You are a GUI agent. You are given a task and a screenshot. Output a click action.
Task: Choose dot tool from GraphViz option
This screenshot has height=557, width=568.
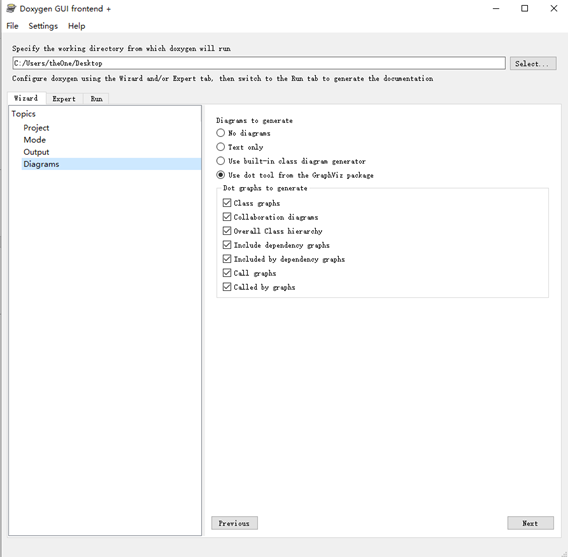295,175
